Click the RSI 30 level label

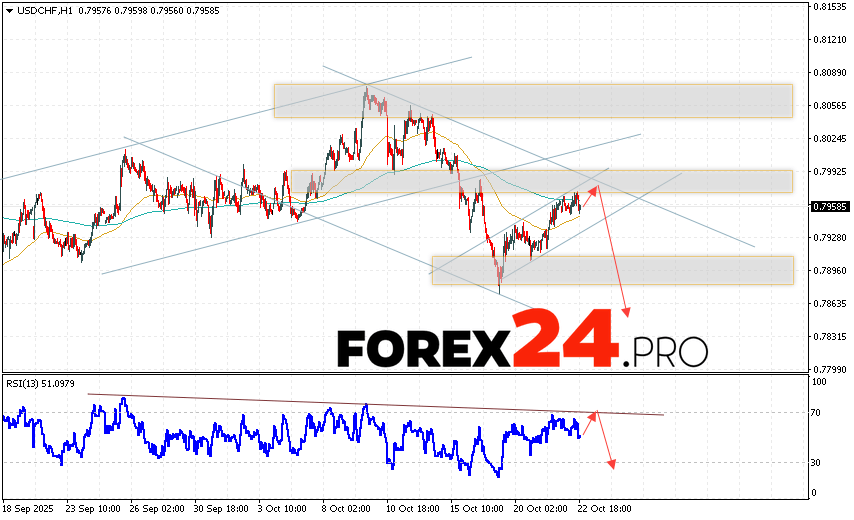(816, 462)
